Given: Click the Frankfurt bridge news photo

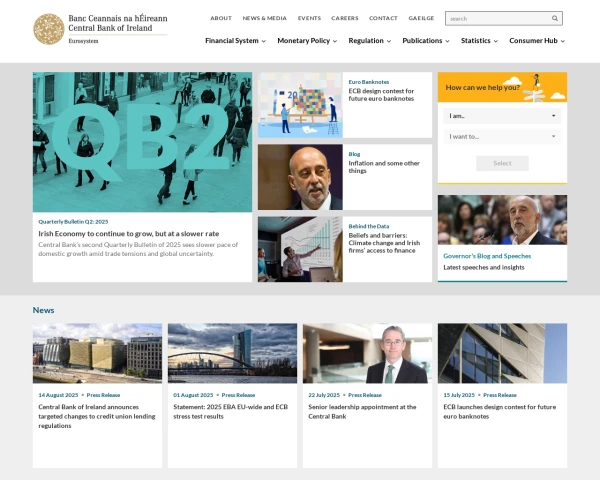Looking at the screenshot, I should click(232, 353).
